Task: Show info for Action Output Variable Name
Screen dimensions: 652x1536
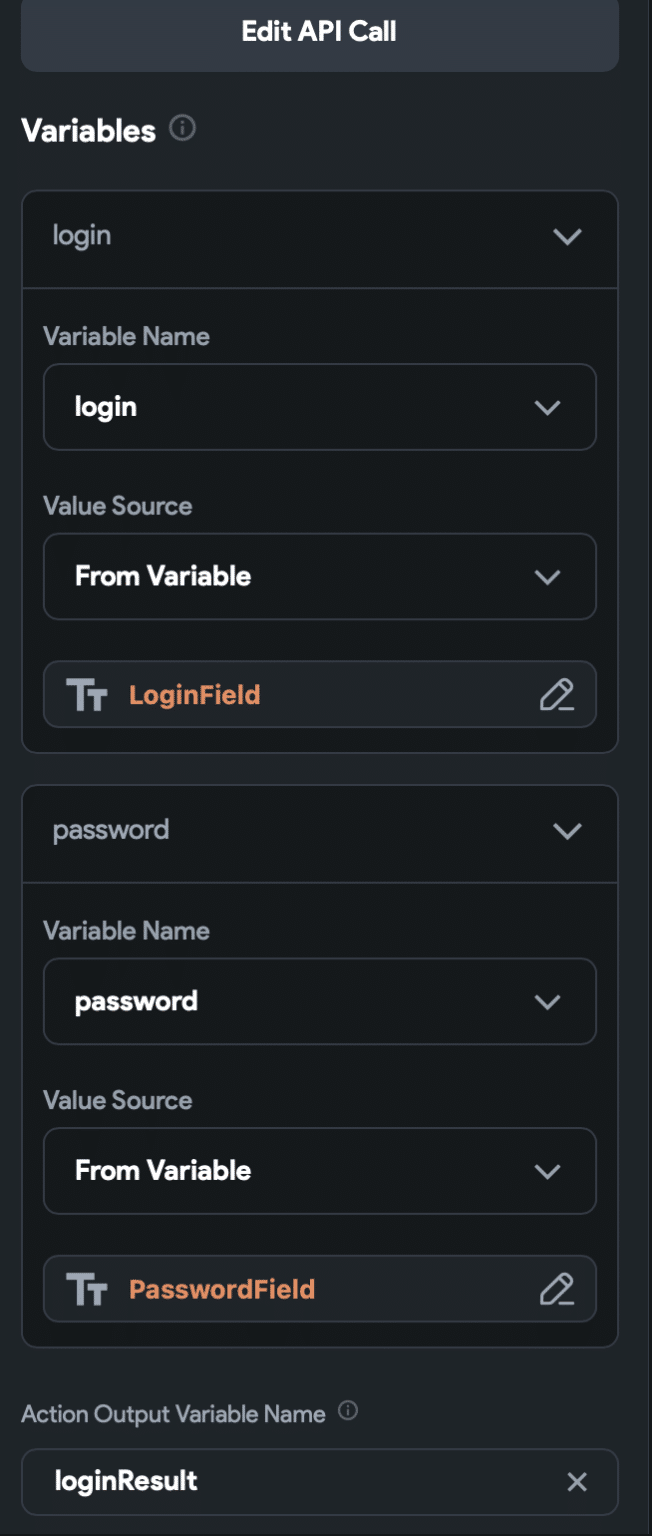Action: point(348,1411)
